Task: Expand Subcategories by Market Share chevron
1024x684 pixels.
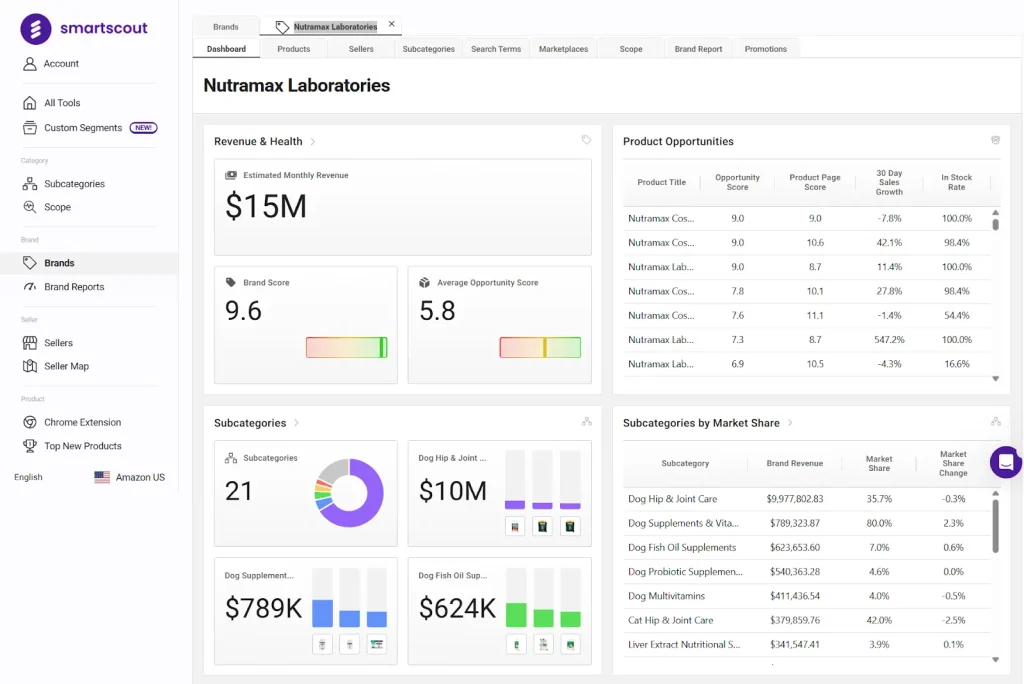Action: 790,423
